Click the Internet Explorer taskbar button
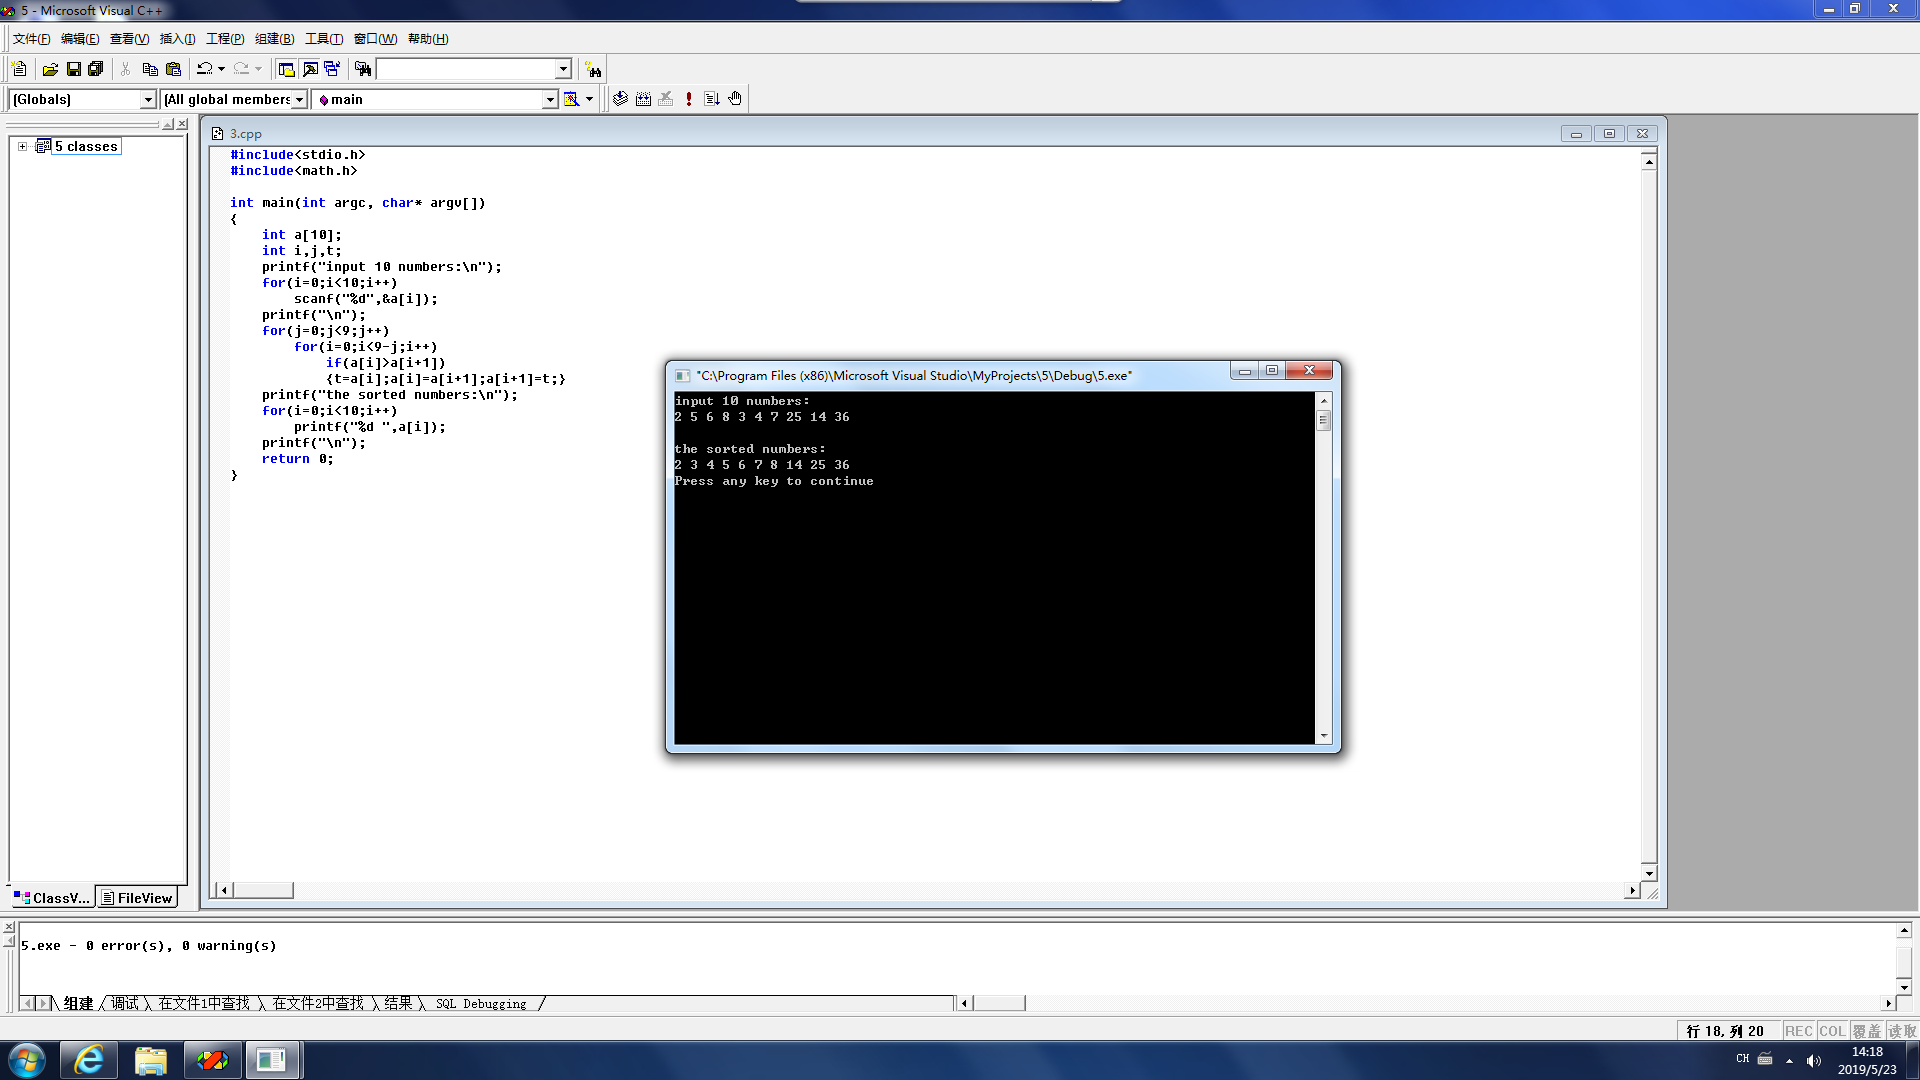The width and height of the screenshot is (1920, 1080). pyautogui.click(x=89, y=1060)
